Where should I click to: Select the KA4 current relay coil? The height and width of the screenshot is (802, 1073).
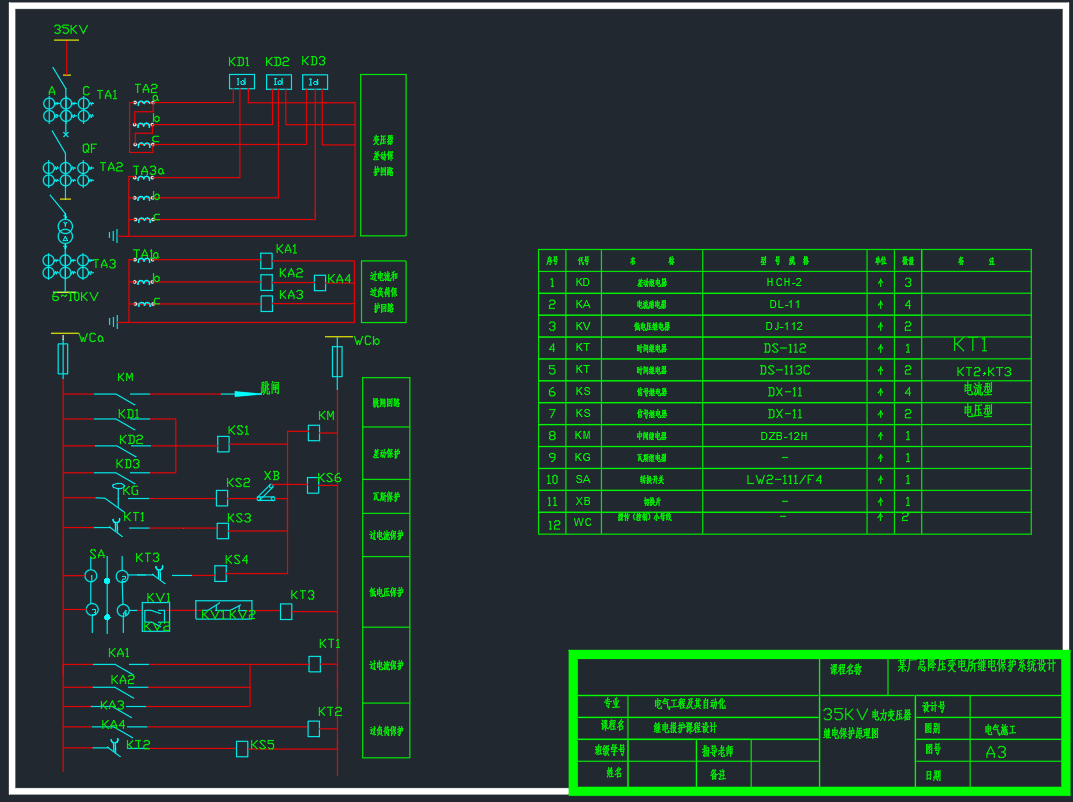[320, 283]
